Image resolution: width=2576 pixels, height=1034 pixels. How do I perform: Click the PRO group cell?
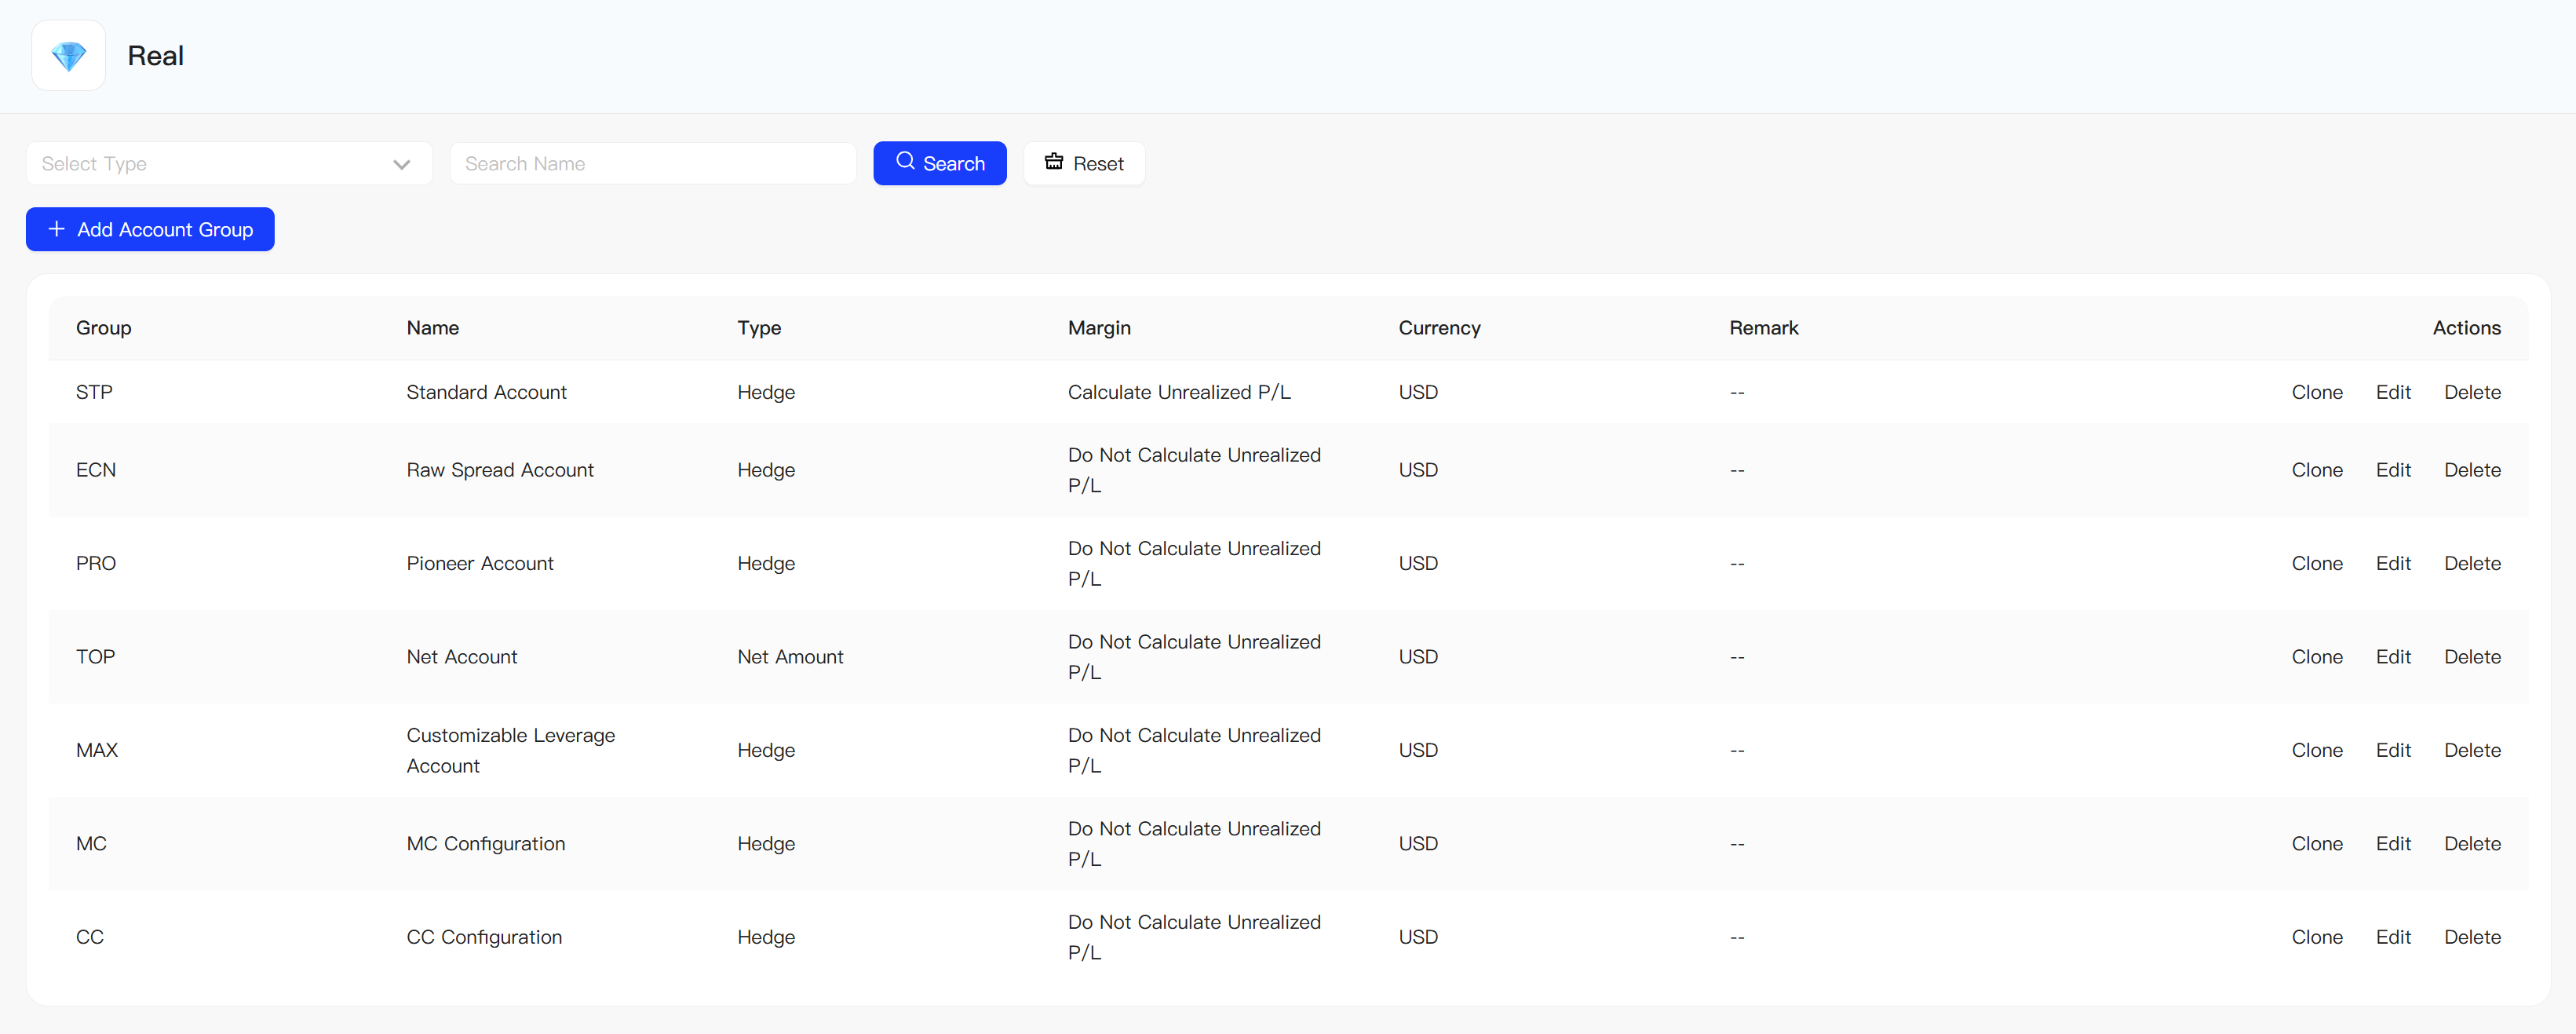(x=96, y=563)
